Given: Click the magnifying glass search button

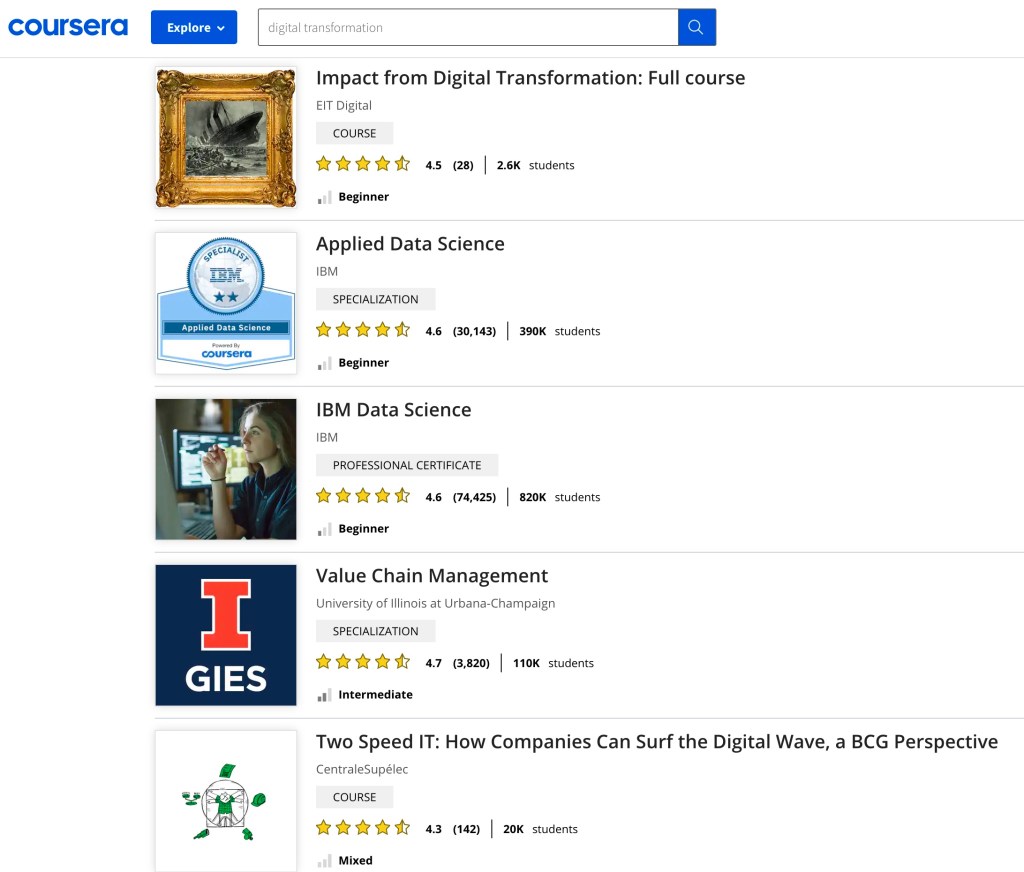Looking at the screenshot, I should click(x=696, y=28).
